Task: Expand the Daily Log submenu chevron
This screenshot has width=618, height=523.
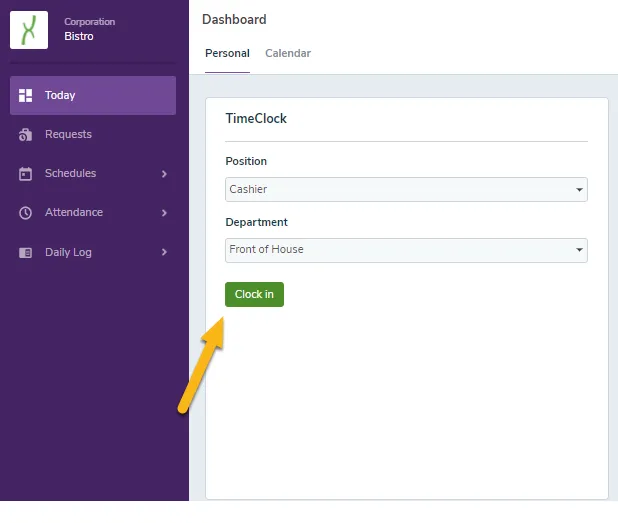Action: 164,252
